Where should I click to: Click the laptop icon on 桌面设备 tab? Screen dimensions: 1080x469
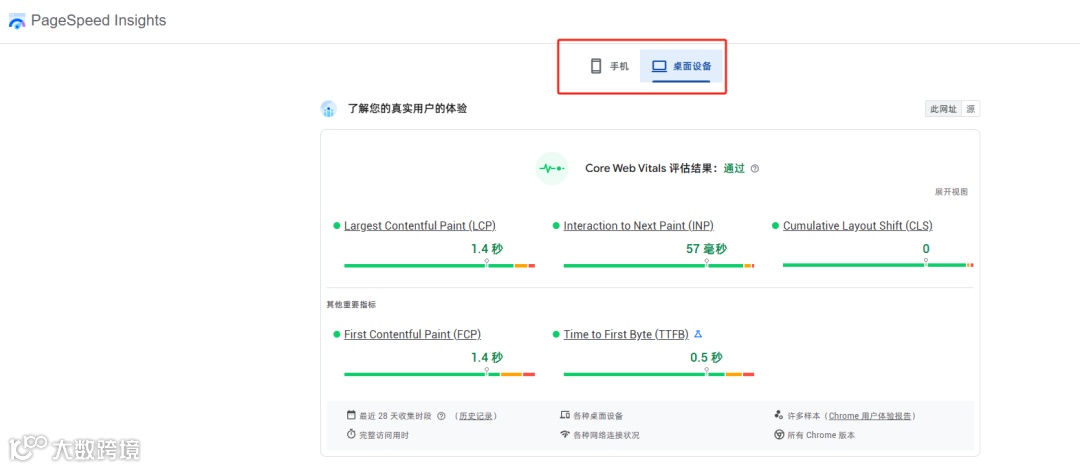tap(660, 66)
